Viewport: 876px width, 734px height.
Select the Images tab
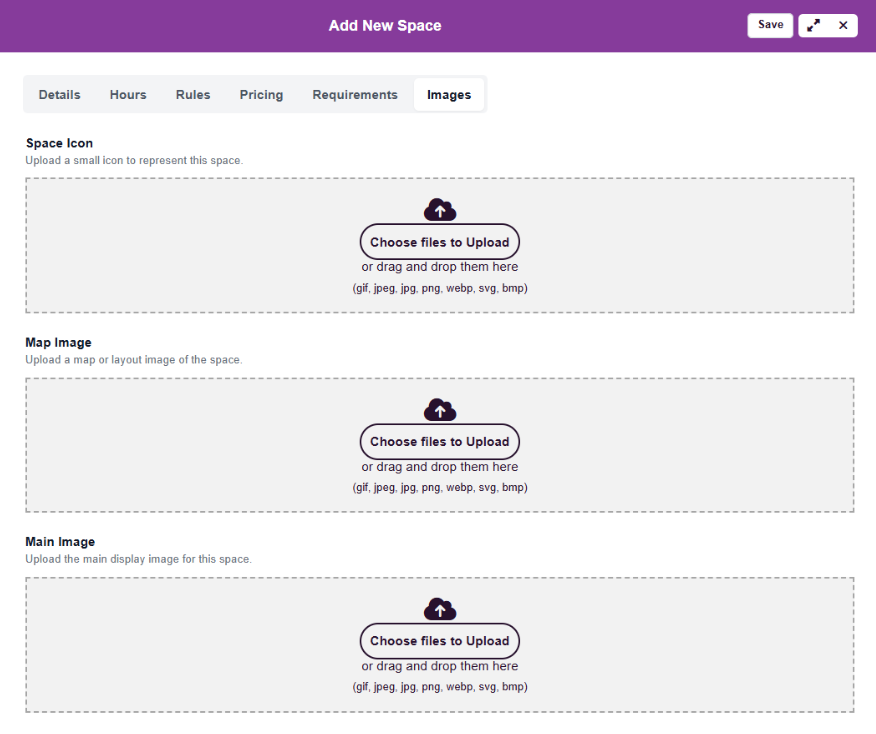click(449, 95)
